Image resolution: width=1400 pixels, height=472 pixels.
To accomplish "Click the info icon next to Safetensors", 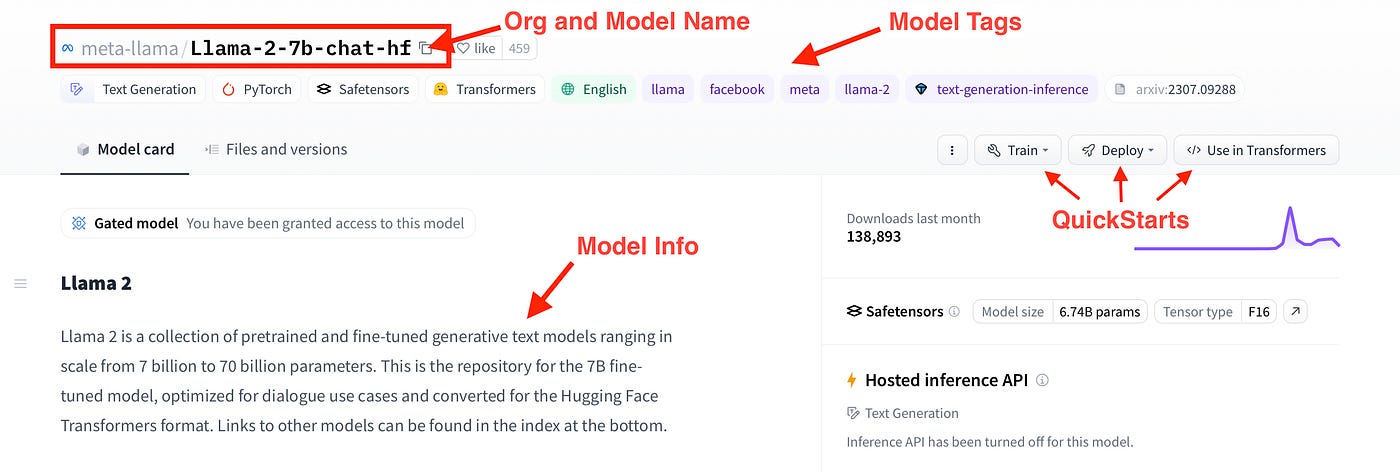I will [x=954, y=311].
